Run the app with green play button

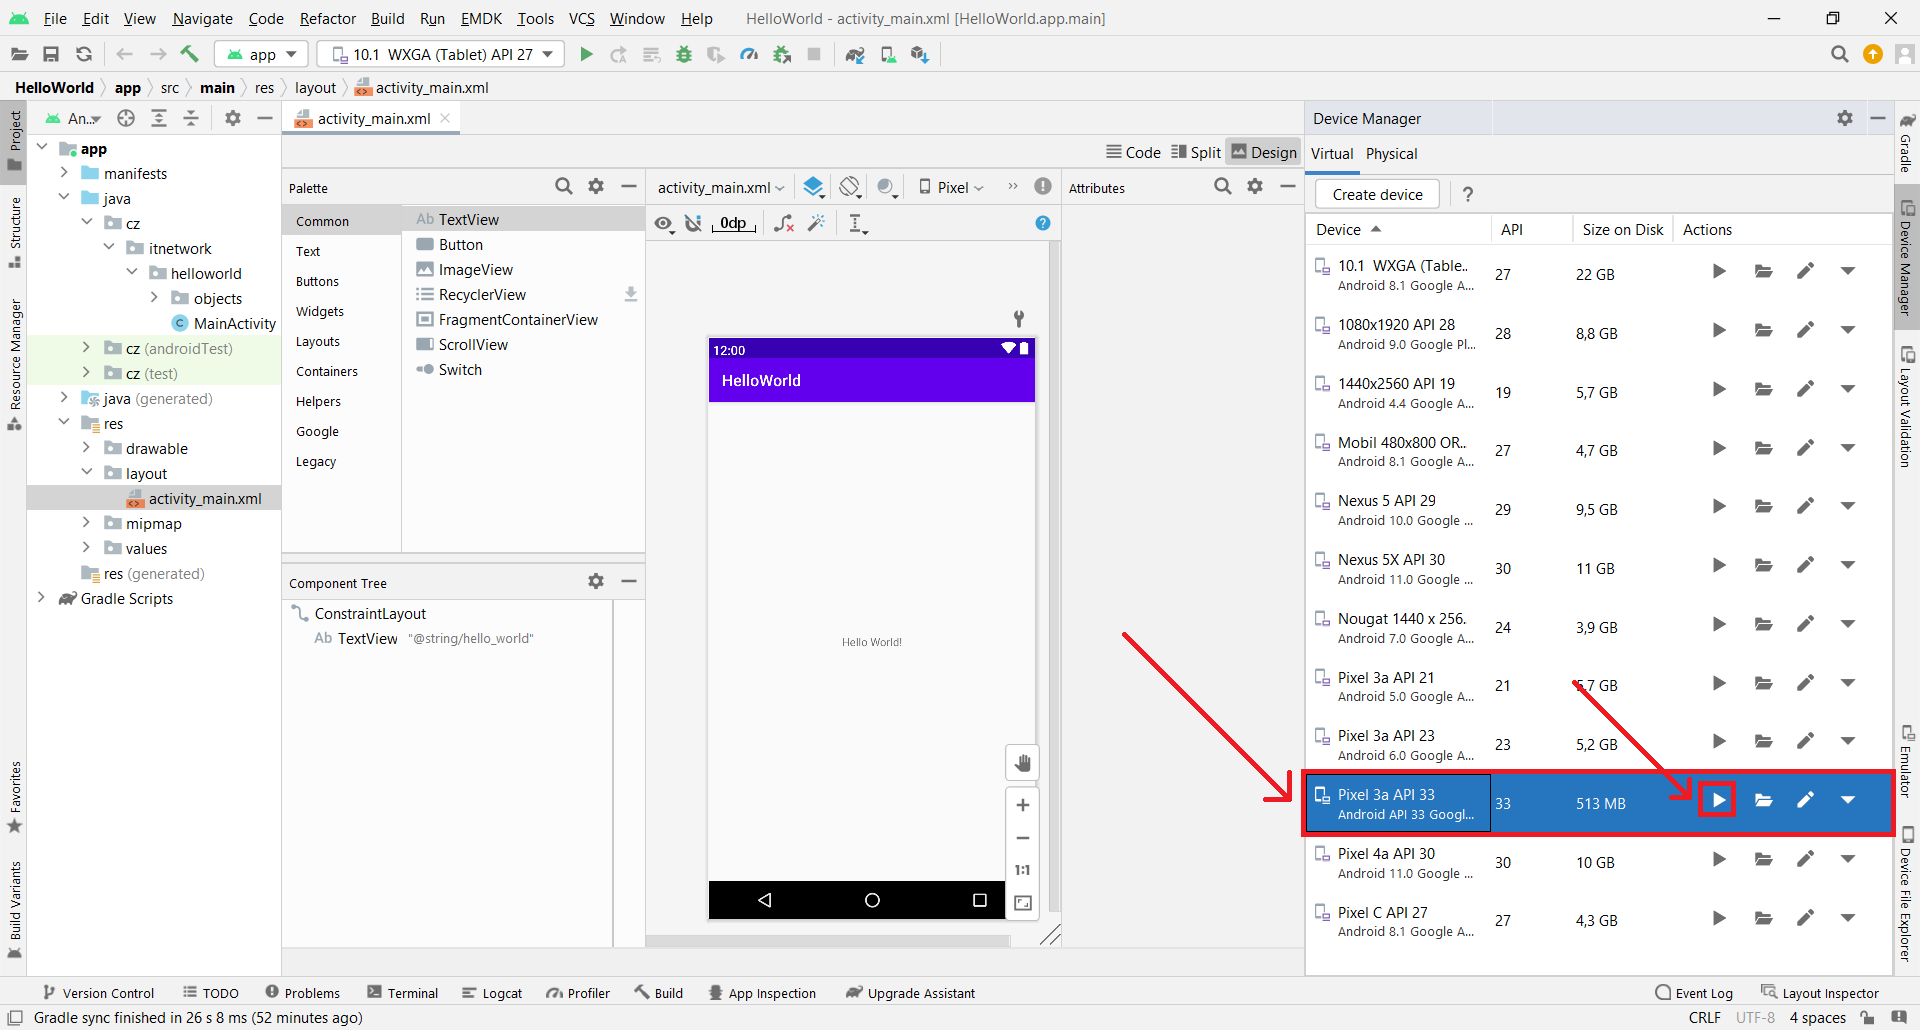[x=587, y=54]
